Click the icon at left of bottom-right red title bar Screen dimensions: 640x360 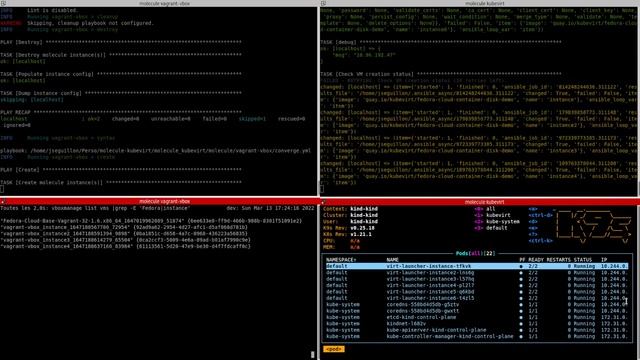coord(323,202)
